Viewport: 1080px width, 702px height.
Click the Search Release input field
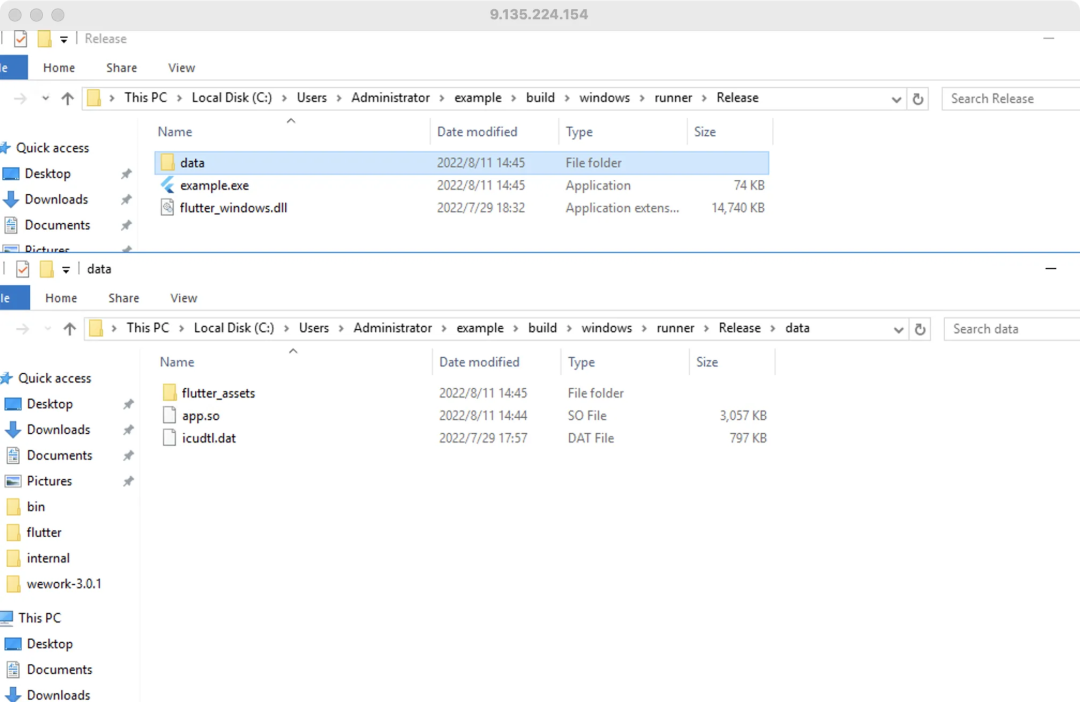point(1010,99)
